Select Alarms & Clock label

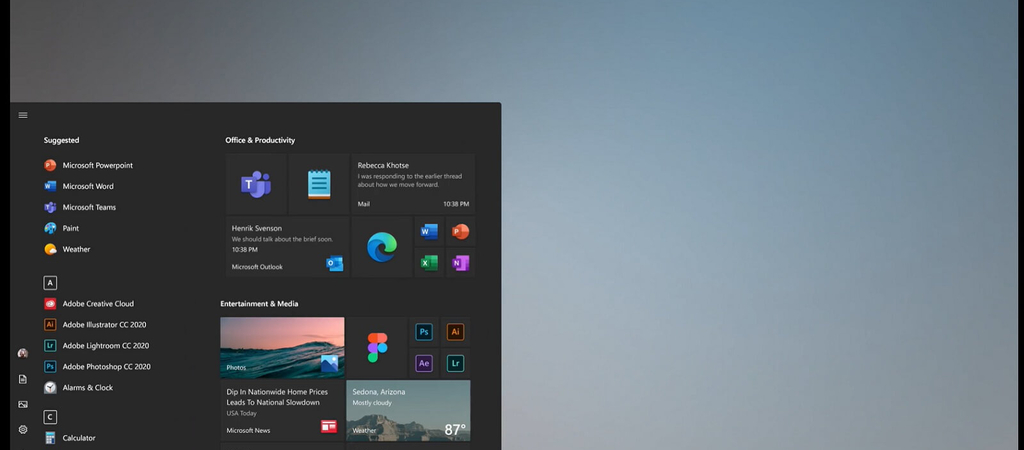tap(88, 387)
